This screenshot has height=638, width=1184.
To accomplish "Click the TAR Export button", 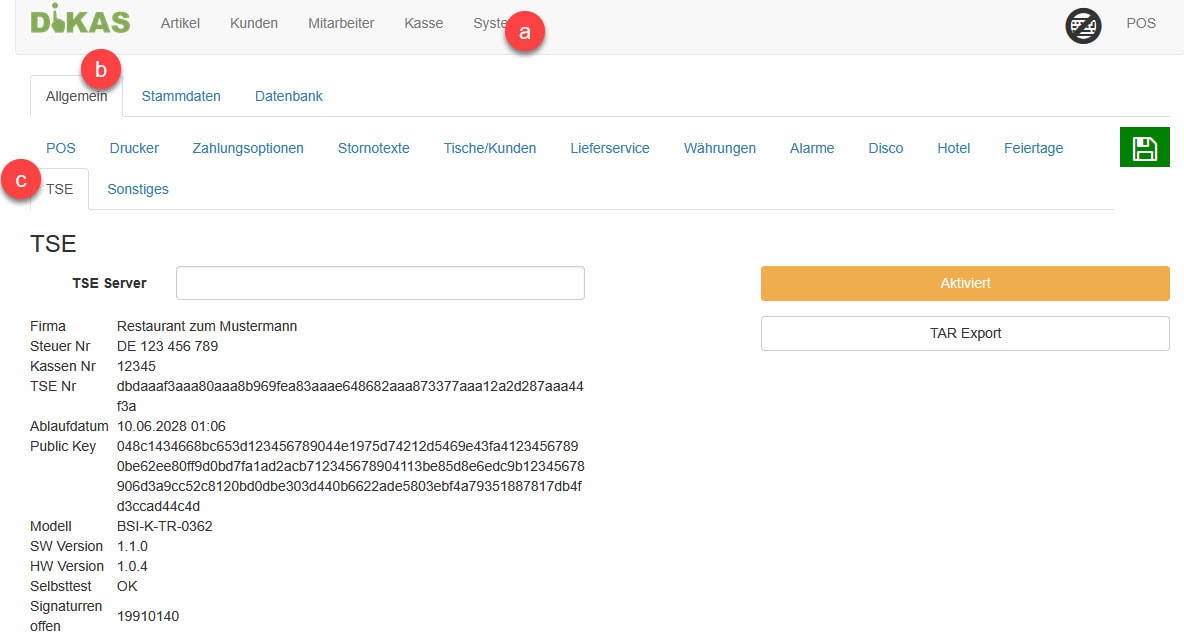I will pyautogui.click(x=964, y=333).
